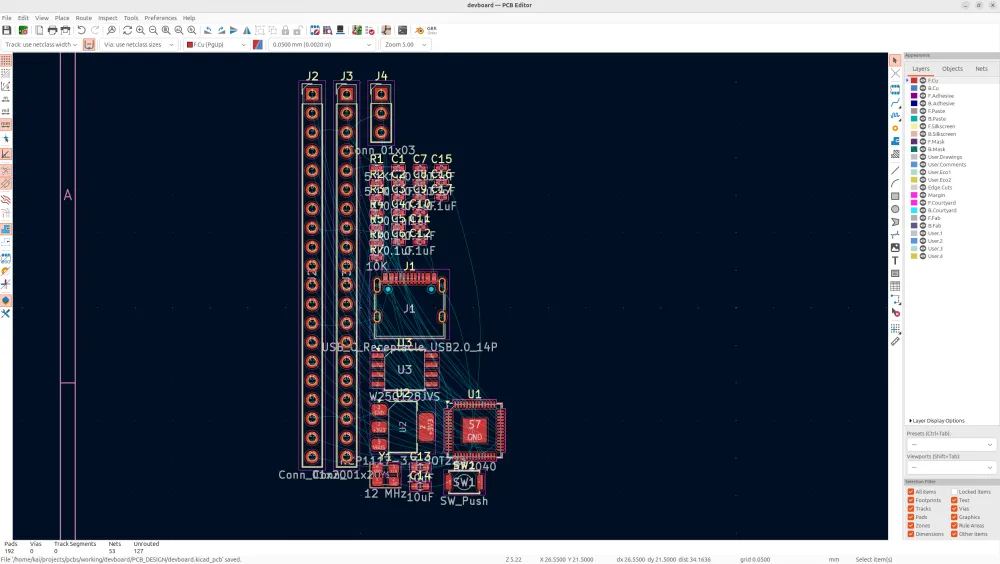Select the Add Vias tool
Screen dimensions: 1000x564
pyautogui.click(x=895, y=128)
